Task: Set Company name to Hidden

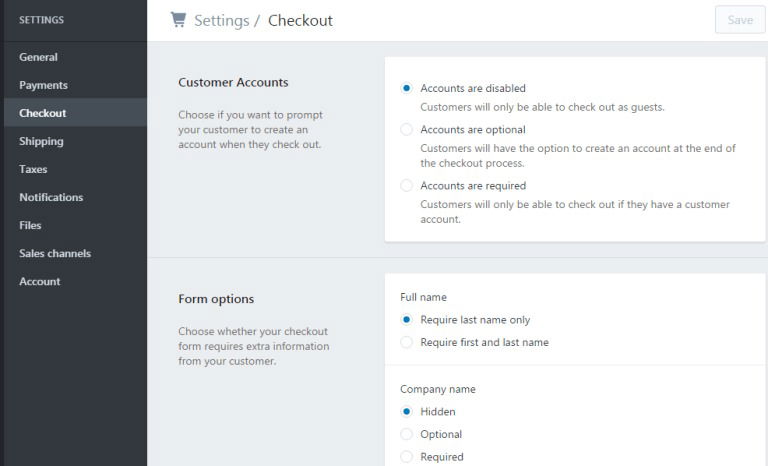Action: (x=406, y=412)
